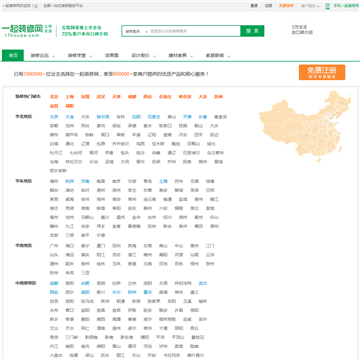Click the China map image
This screenshot has width=360, height=360.
coord(305,126)
